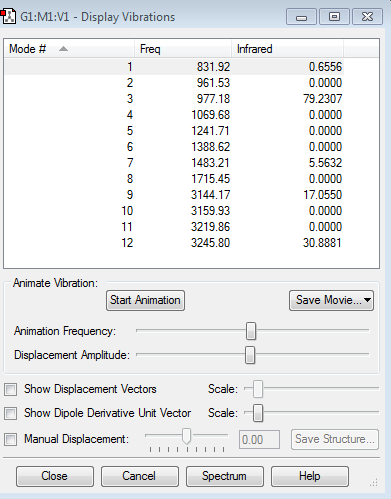
Task: Select mode 5 row with frequency 1241.71
Action: pos(174,131)
